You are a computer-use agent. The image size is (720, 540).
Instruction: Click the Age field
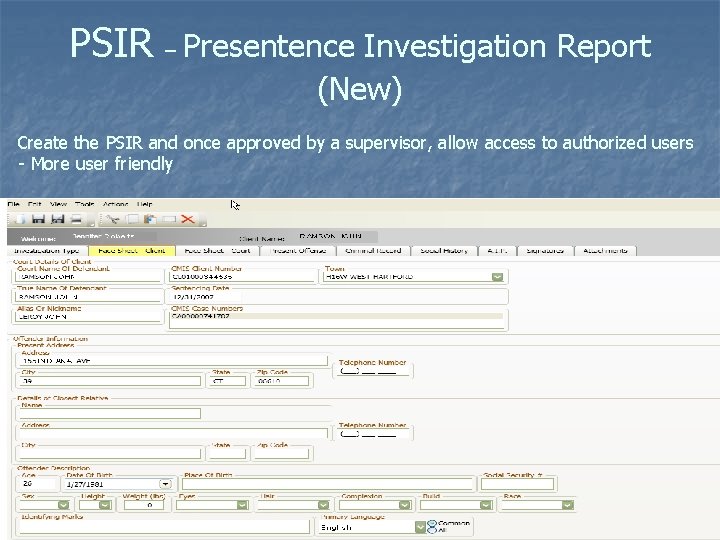(x=39, y=484)
